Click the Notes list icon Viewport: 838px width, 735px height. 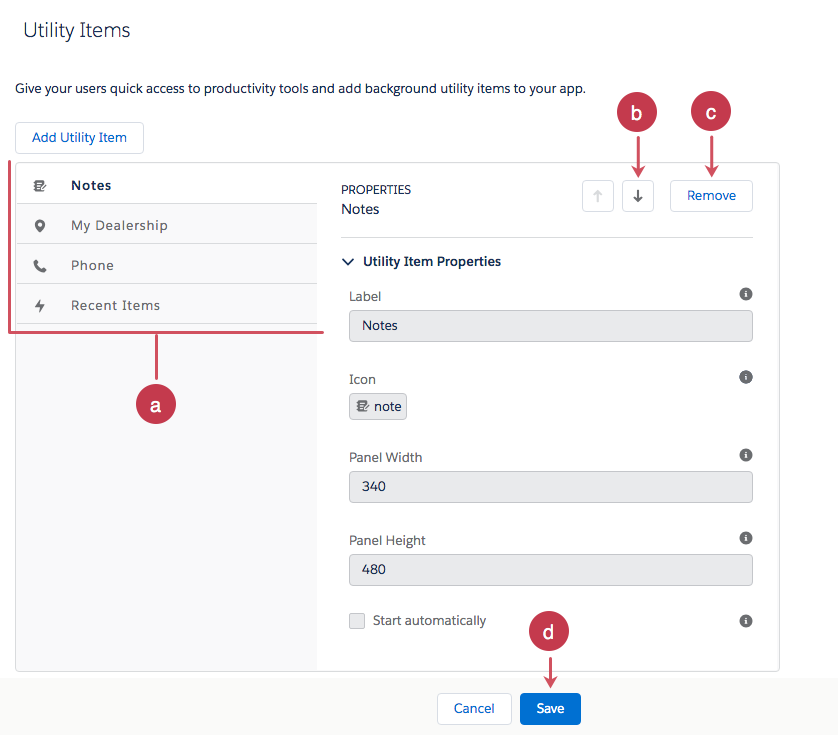click(40, 185)
